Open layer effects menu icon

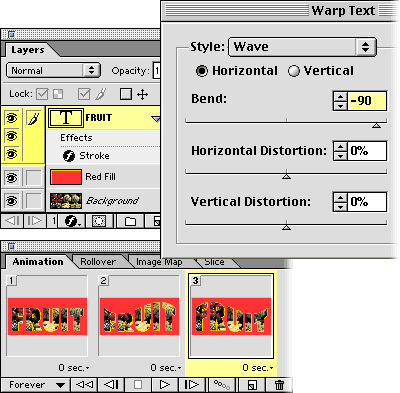pos(72,221)
